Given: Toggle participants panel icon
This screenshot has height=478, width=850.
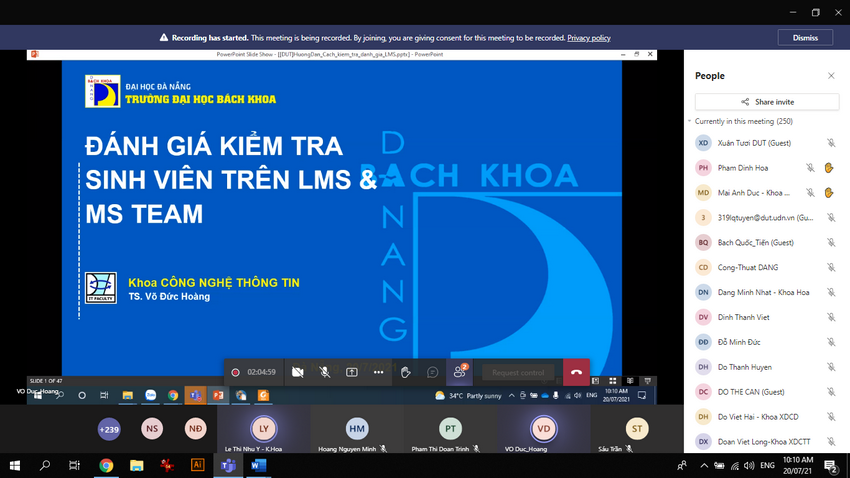Looking at the screenshot, I should [x=460, y=372].
